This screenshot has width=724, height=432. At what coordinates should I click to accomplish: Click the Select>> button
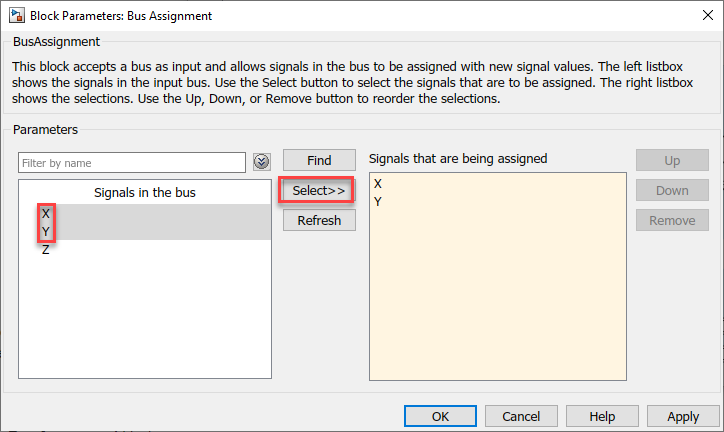[319, 190]
